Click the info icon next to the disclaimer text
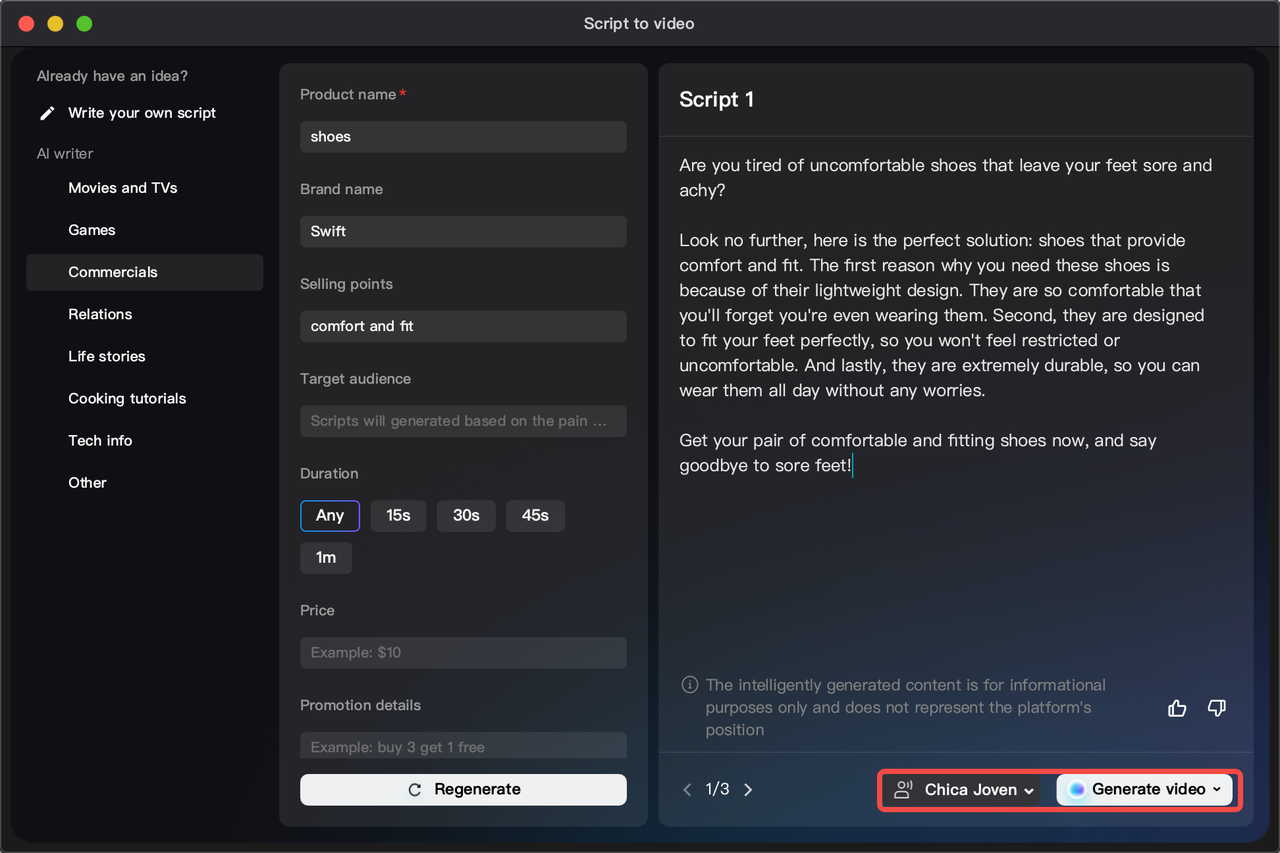1280x853 pixels. tap(689, 684)
